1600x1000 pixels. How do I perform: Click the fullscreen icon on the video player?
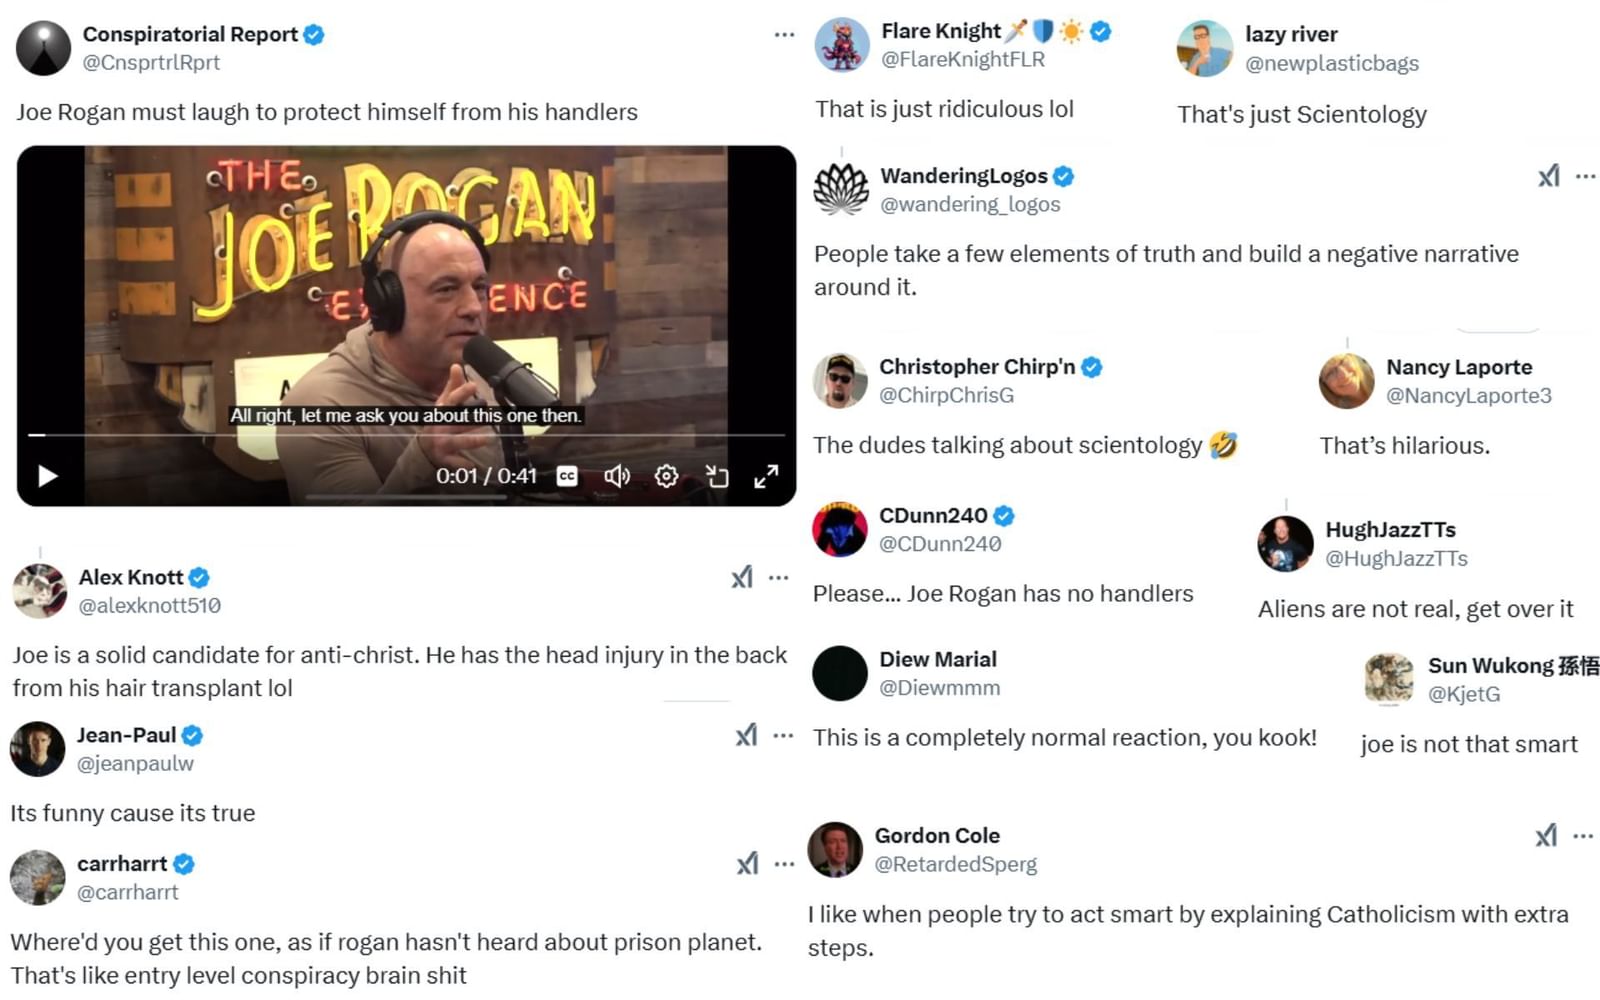point(767,477)
